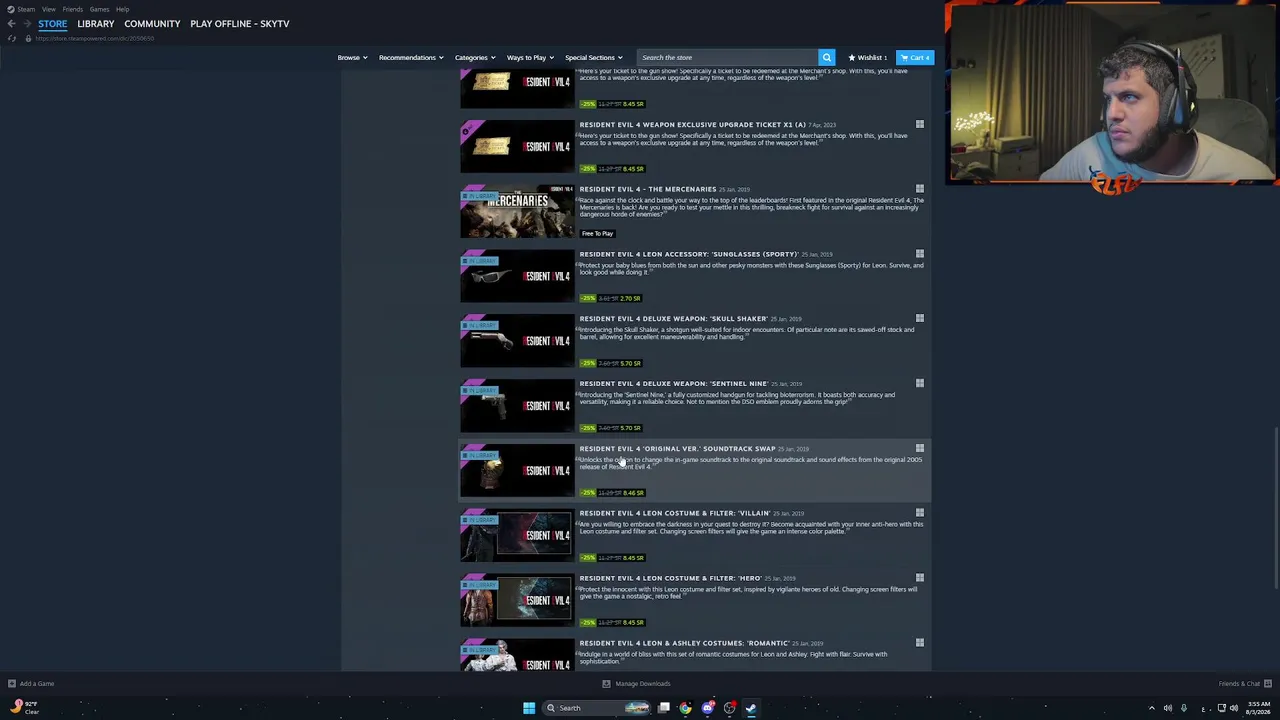This screenshot has width=1280, height=720.
Task: Expand the Browse dropdown
Action: pyautogui.click(x=352, y=57)
